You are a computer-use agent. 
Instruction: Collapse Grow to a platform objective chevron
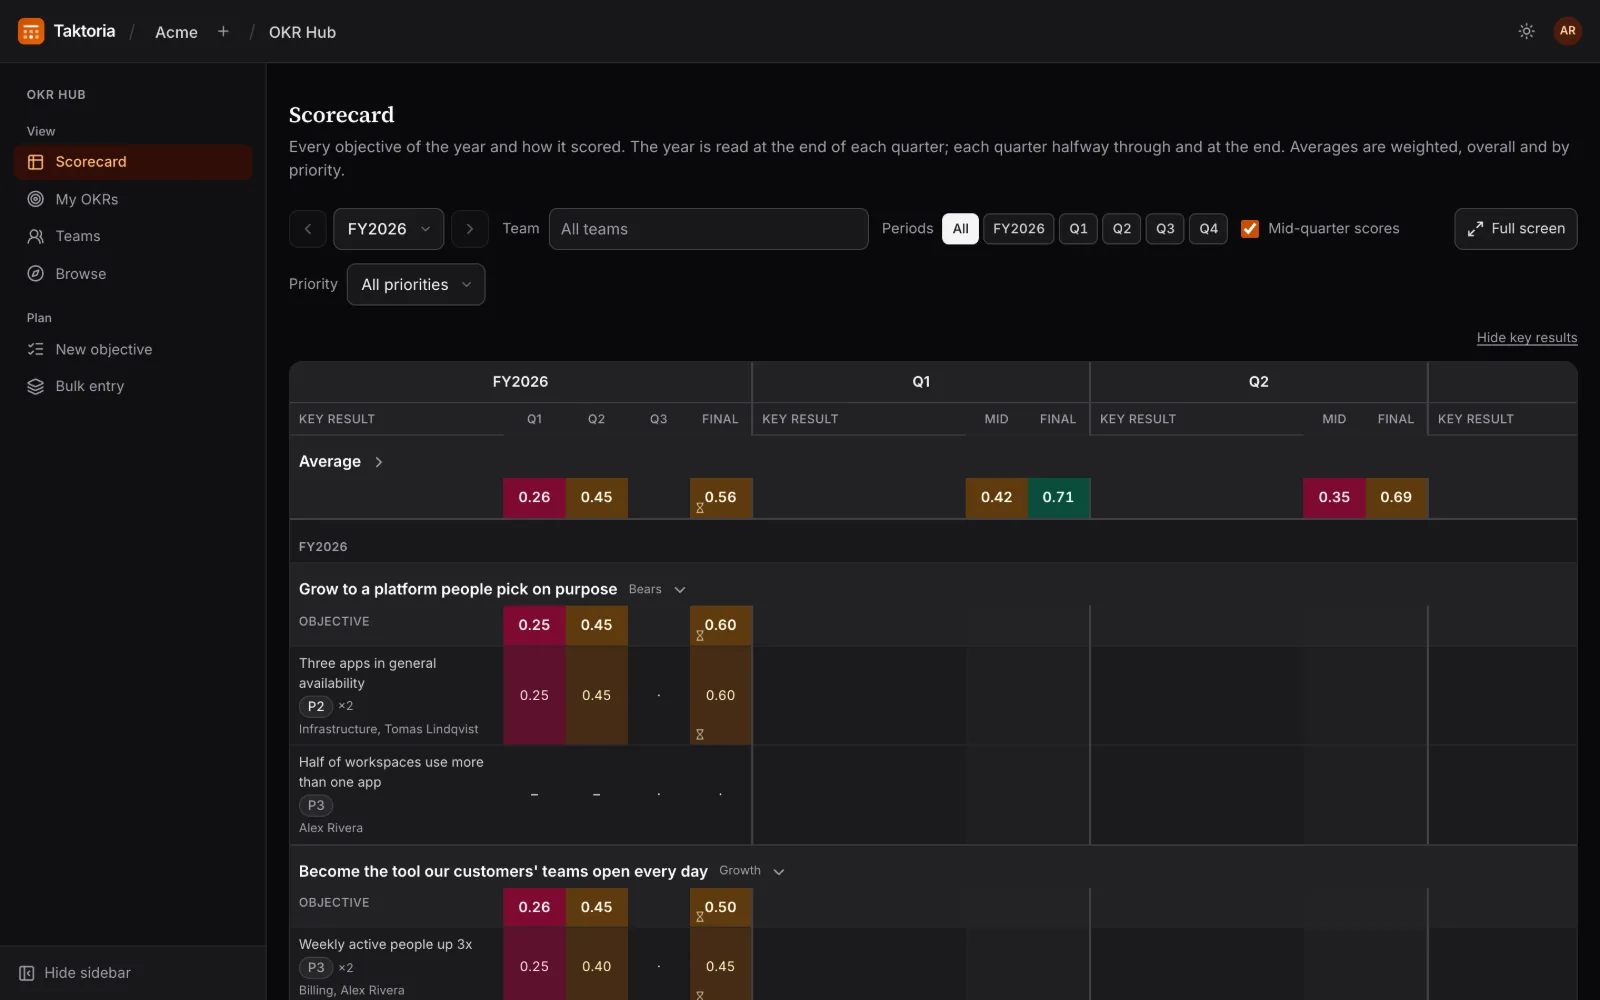point(680,590)
